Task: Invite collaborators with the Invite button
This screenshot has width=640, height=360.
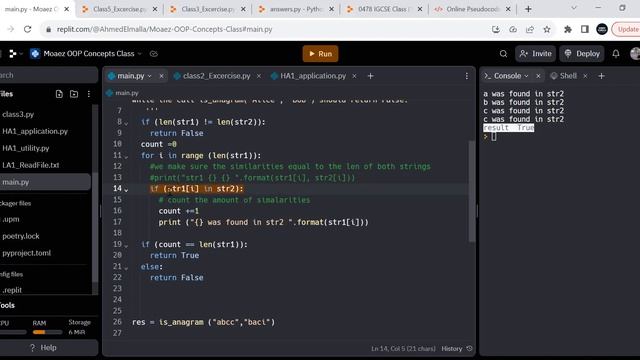Action: 536,53
